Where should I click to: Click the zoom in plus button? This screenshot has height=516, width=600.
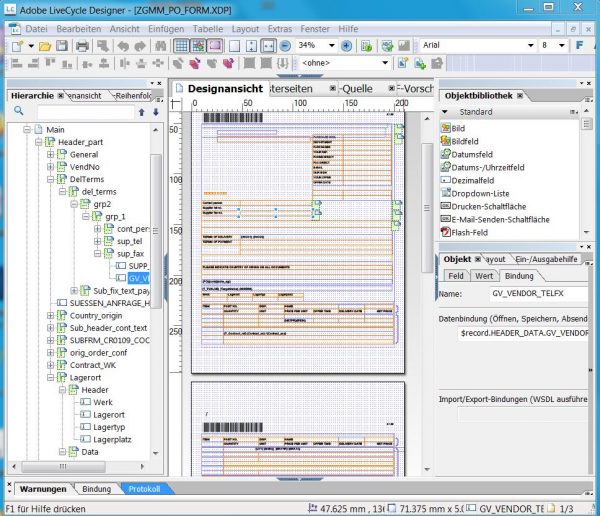tap(346, 46)
